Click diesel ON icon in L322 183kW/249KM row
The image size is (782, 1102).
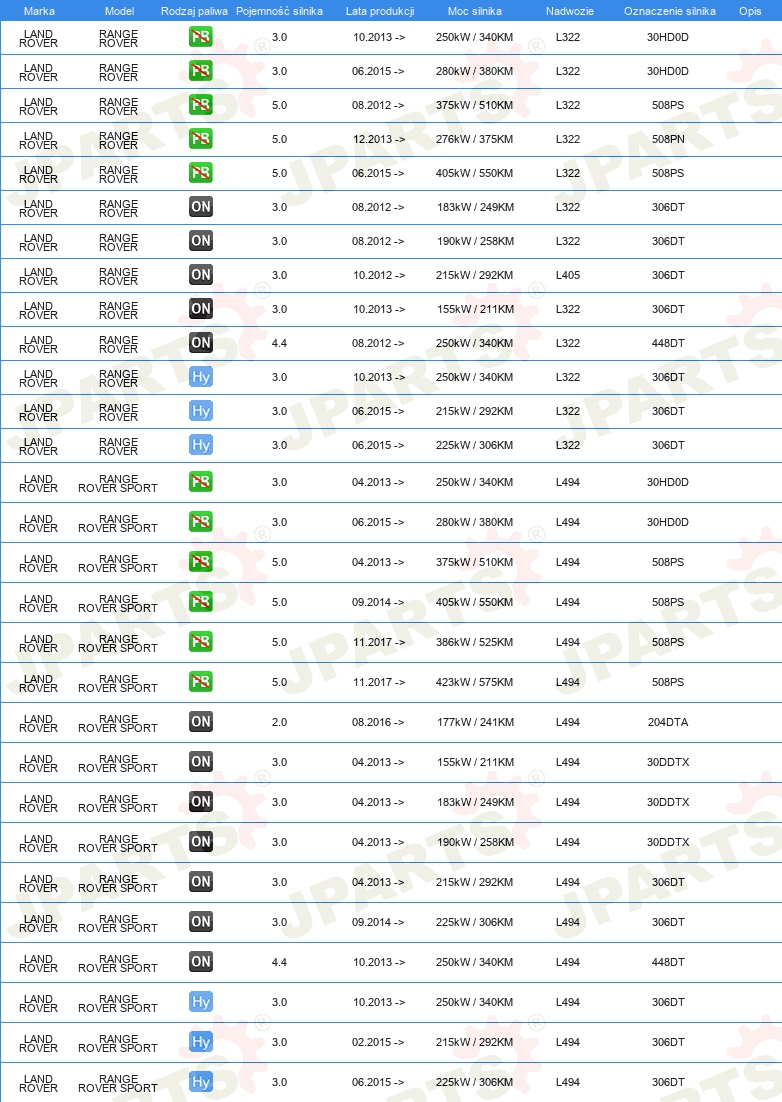201,207
